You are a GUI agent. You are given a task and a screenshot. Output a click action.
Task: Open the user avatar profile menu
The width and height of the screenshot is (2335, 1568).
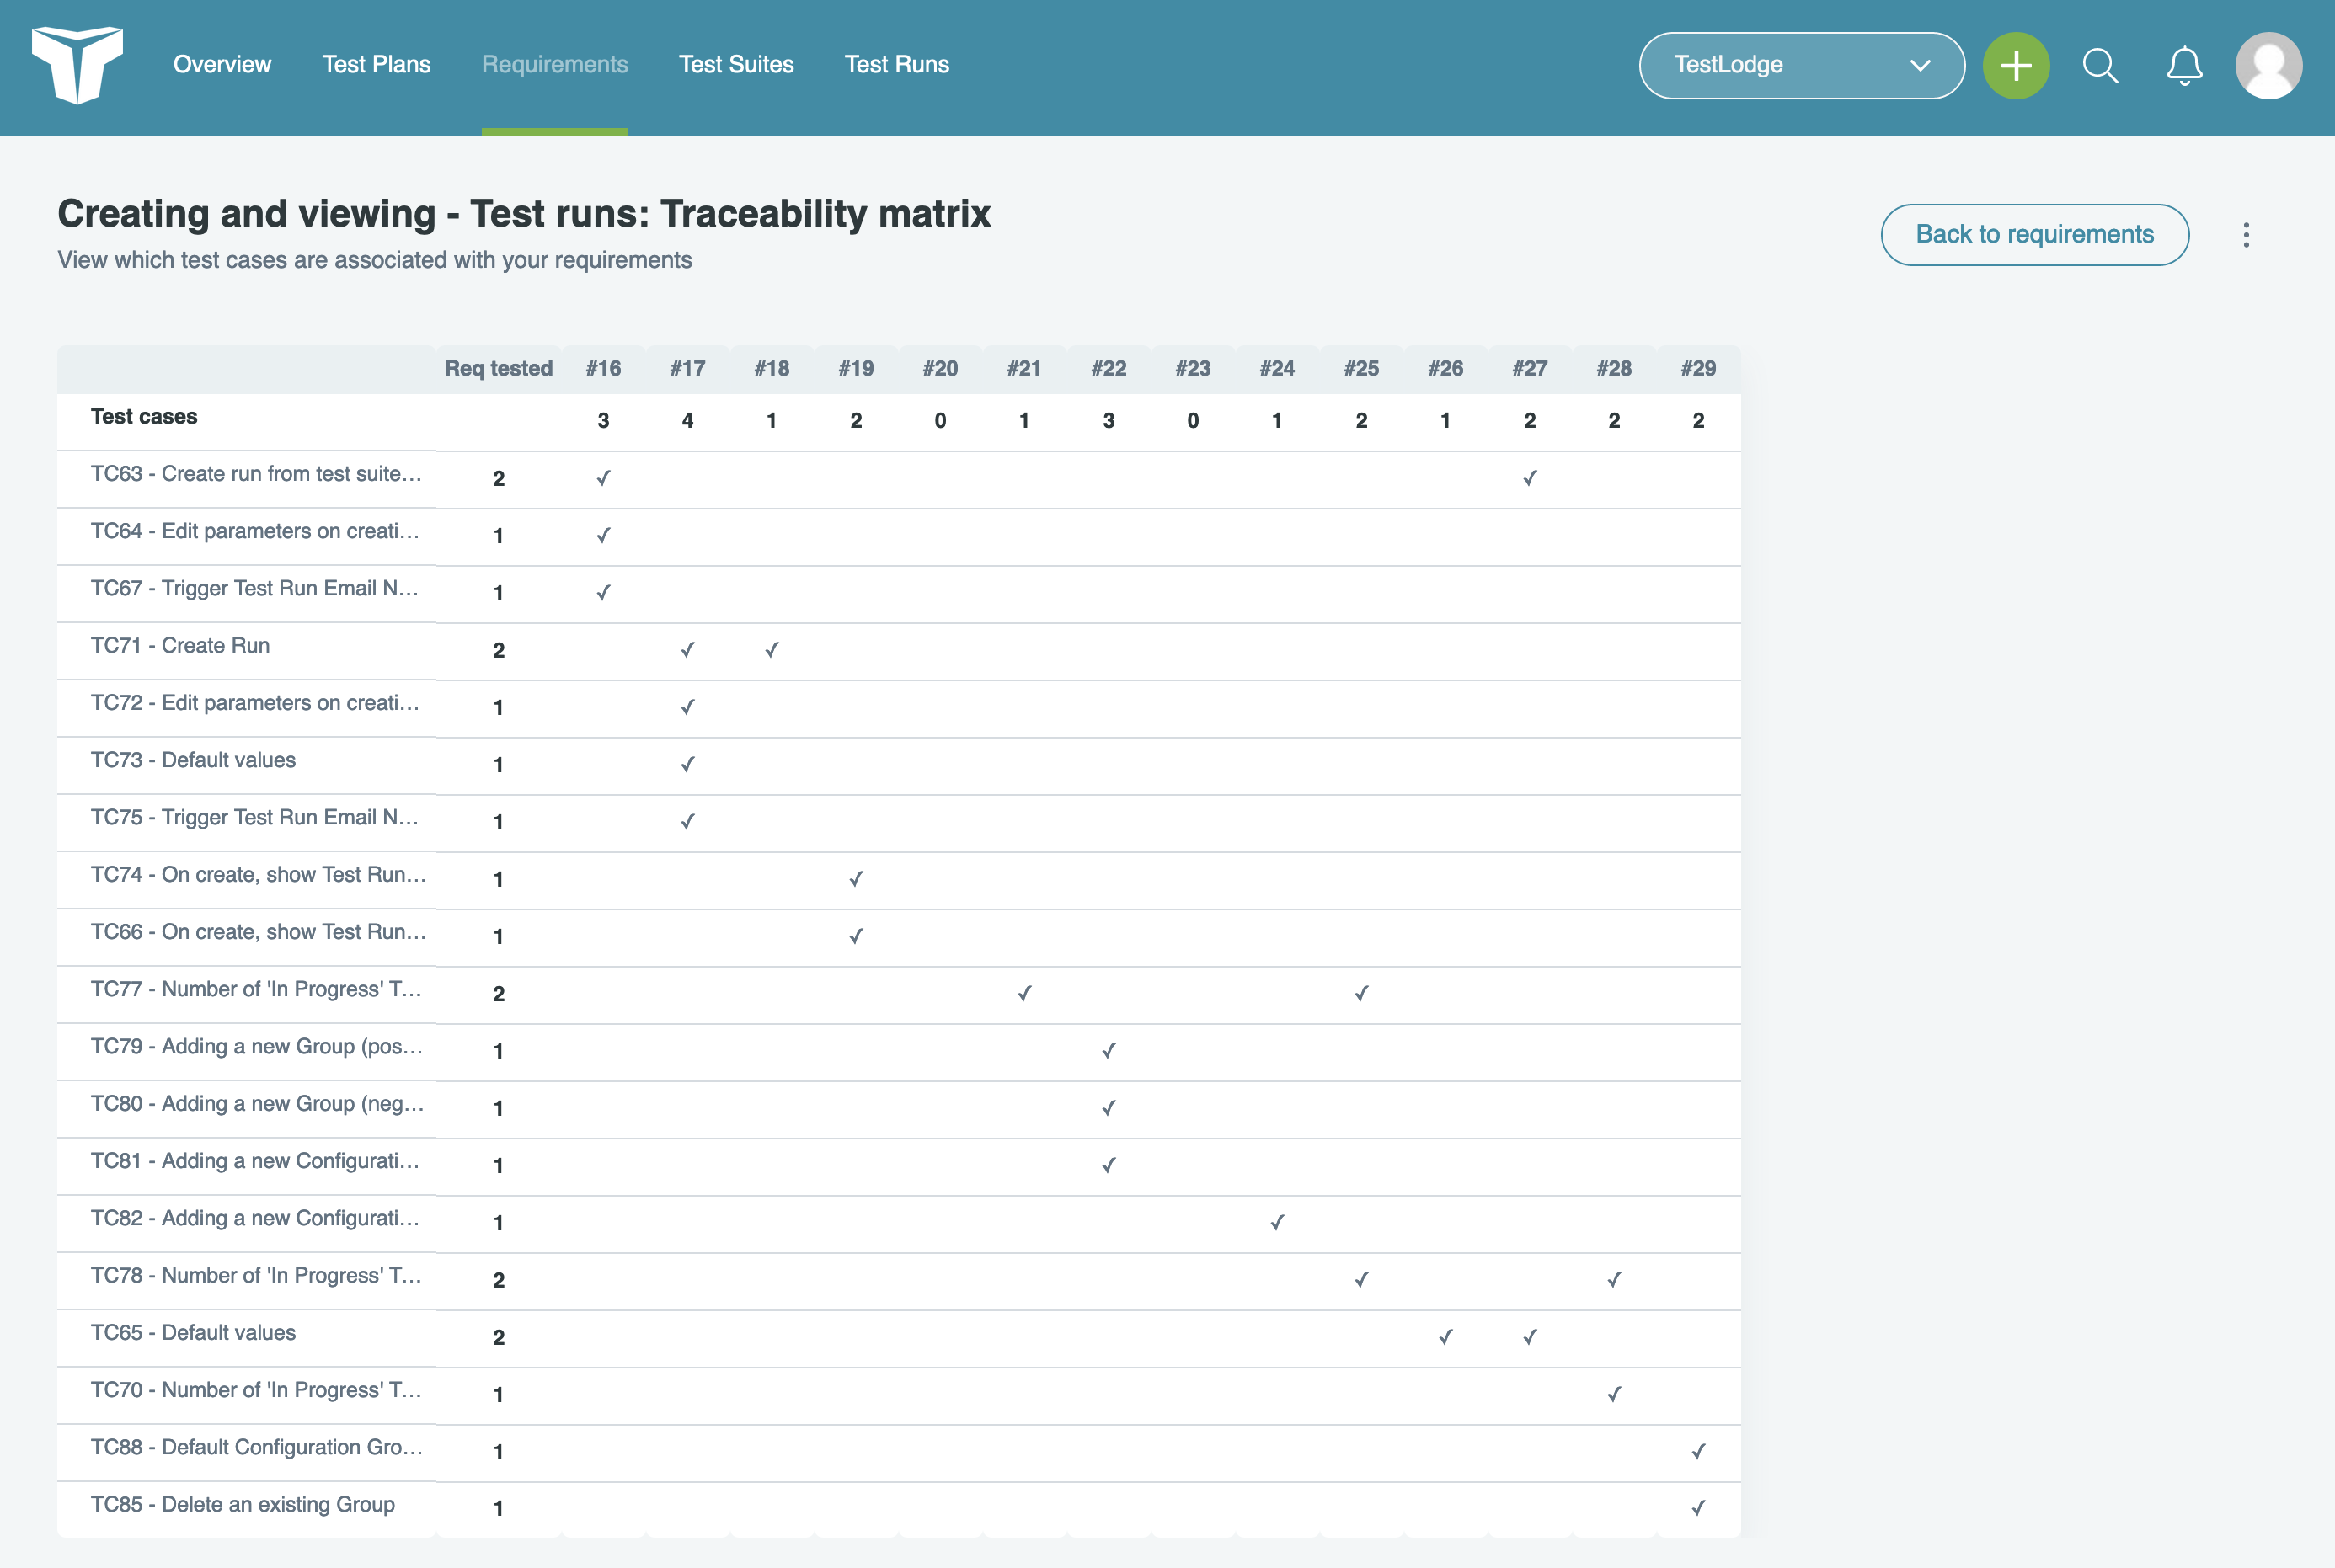(2269, 66)
